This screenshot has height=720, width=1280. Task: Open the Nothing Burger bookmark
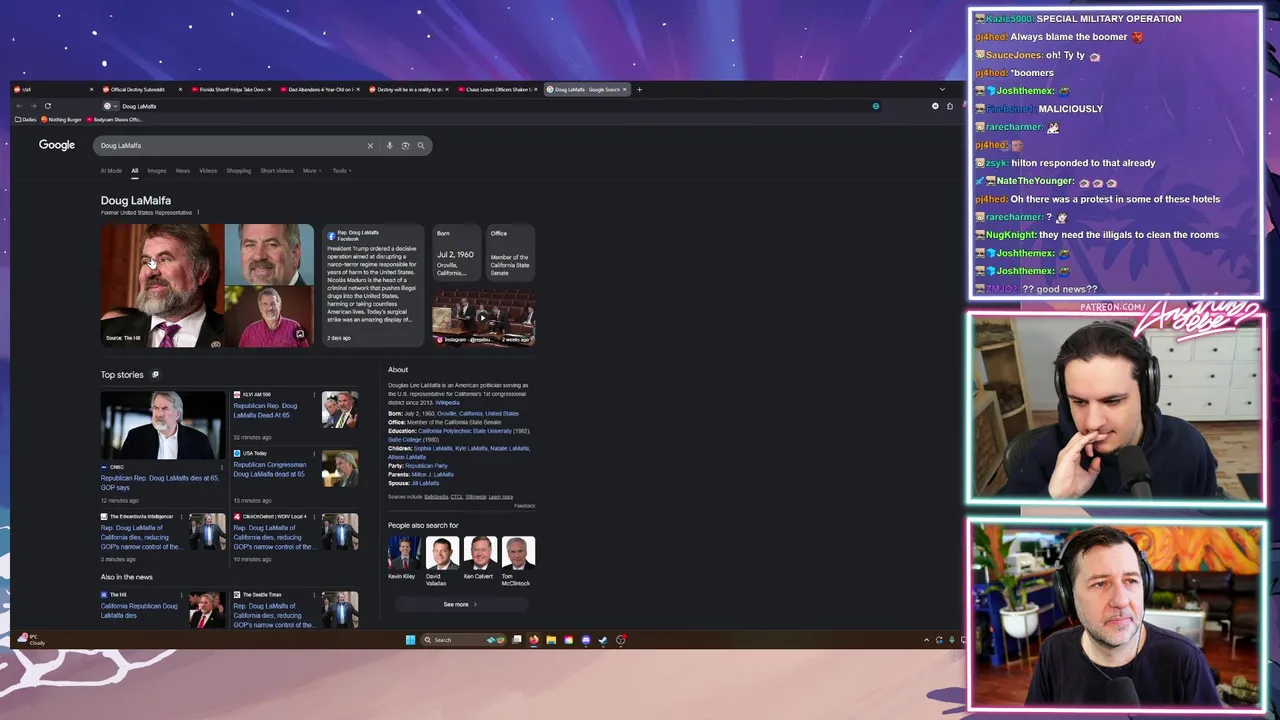click(x=61, y=119)
